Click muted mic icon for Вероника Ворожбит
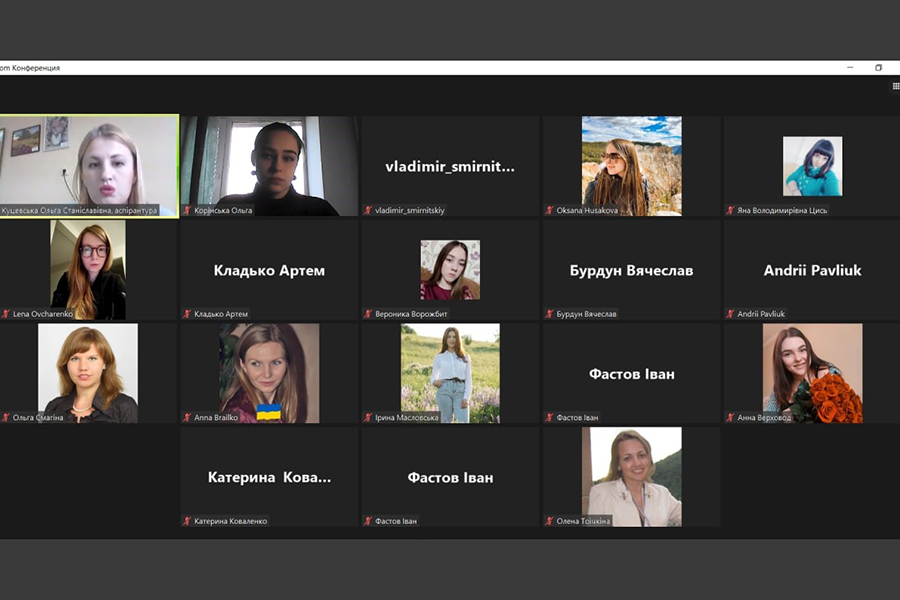Viewport: 900px width, 600px height. (368, 314)
